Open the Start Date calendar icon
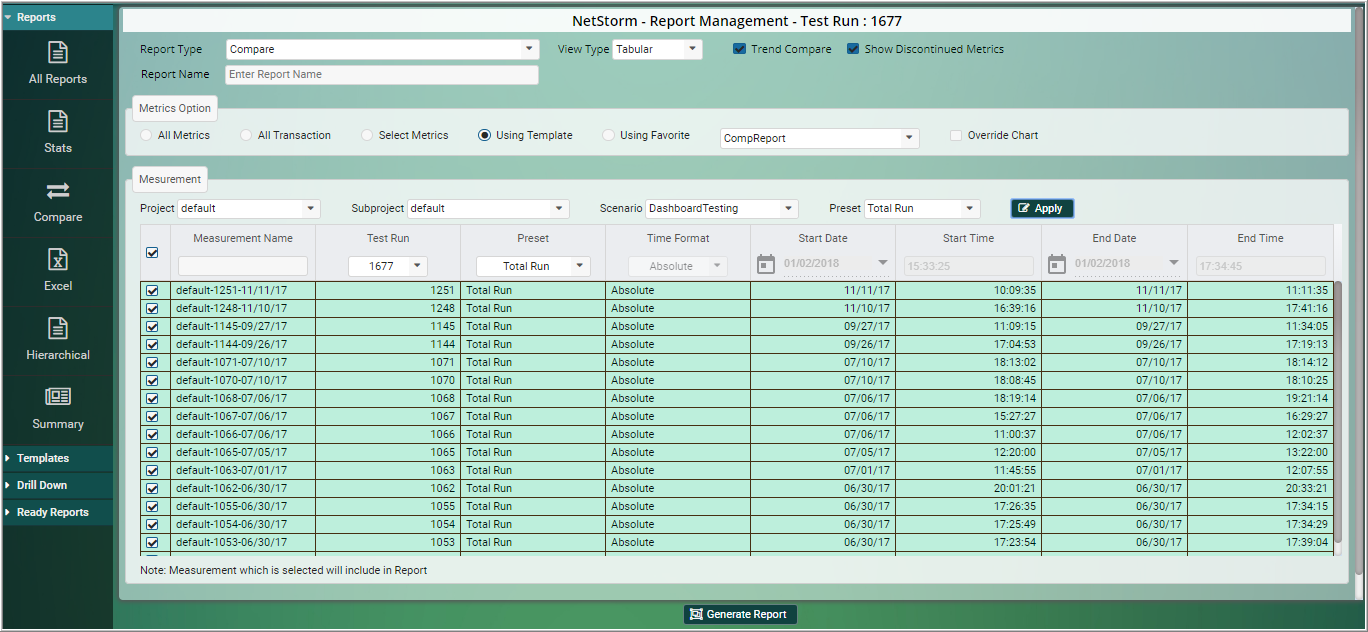 766,264
